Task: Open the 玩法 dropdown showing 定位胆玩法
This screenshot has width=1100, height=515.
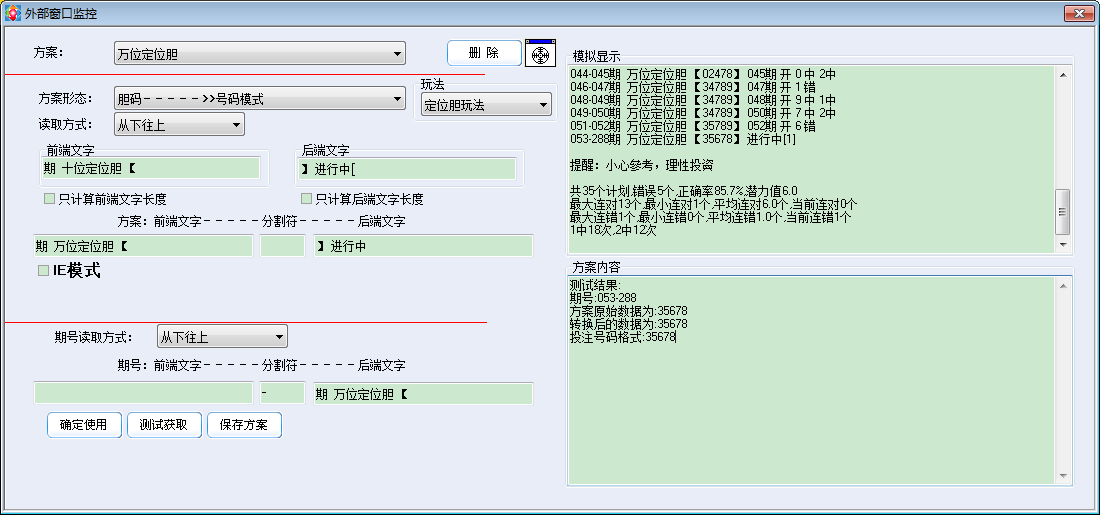Action: 486,104
